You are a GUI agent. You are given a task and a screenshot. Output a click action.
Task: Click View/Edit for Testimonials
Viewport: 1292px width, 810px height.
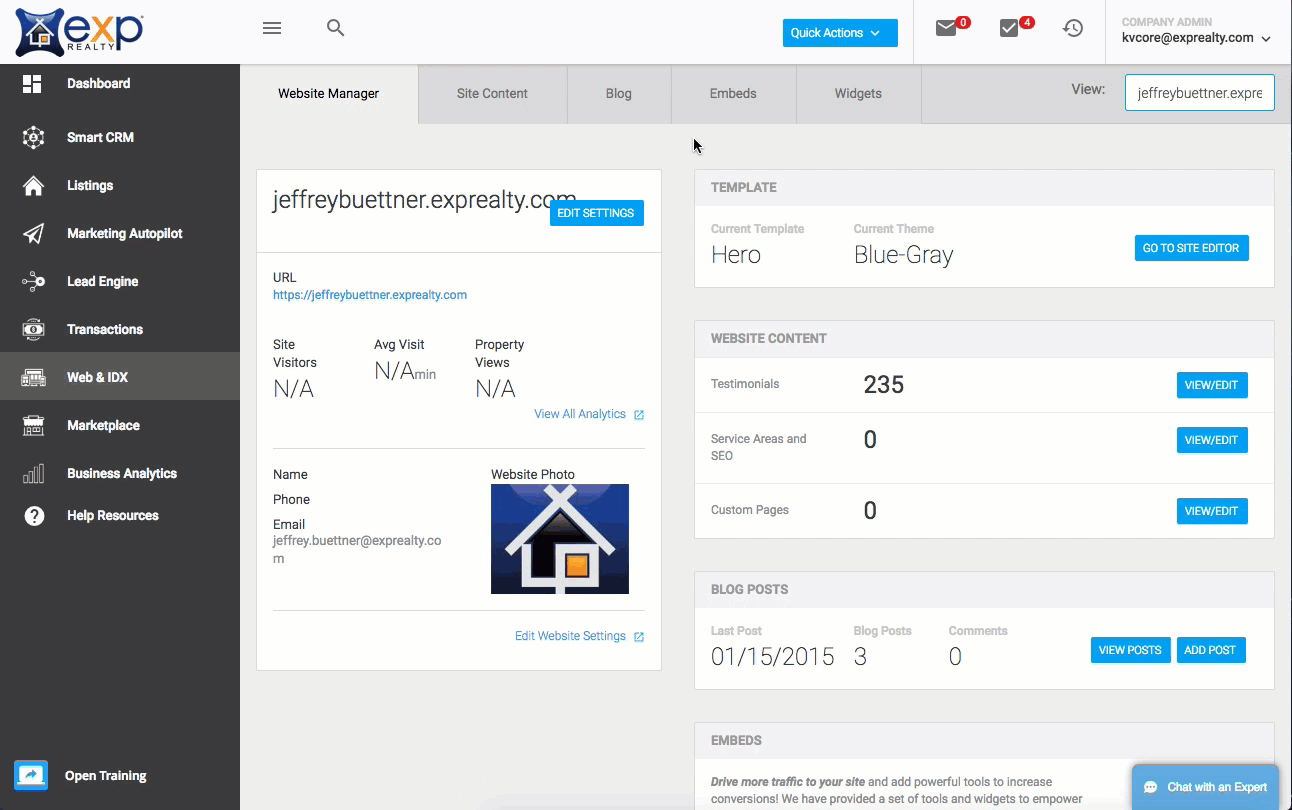[1212, 385]
